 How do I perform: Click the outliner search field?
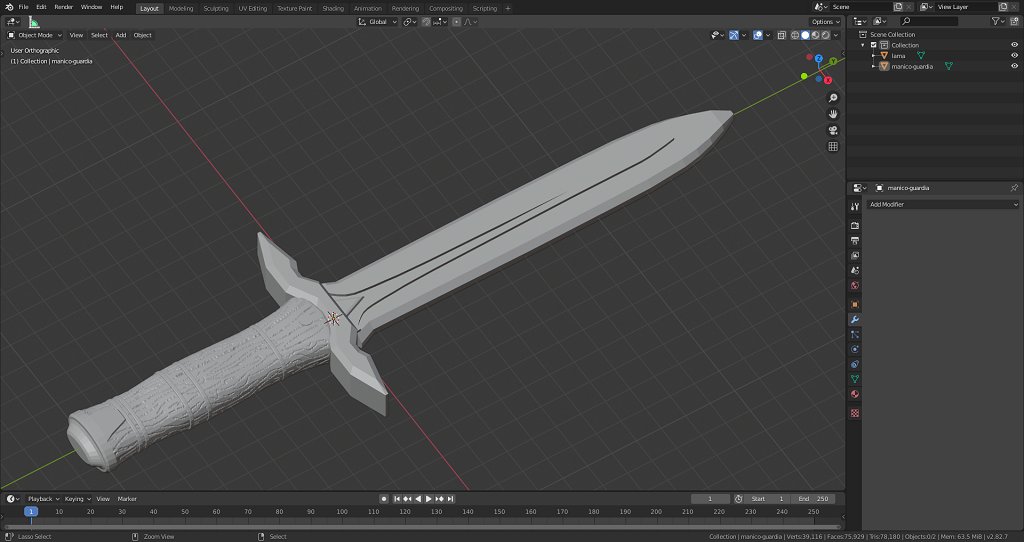tap(929, 22)
